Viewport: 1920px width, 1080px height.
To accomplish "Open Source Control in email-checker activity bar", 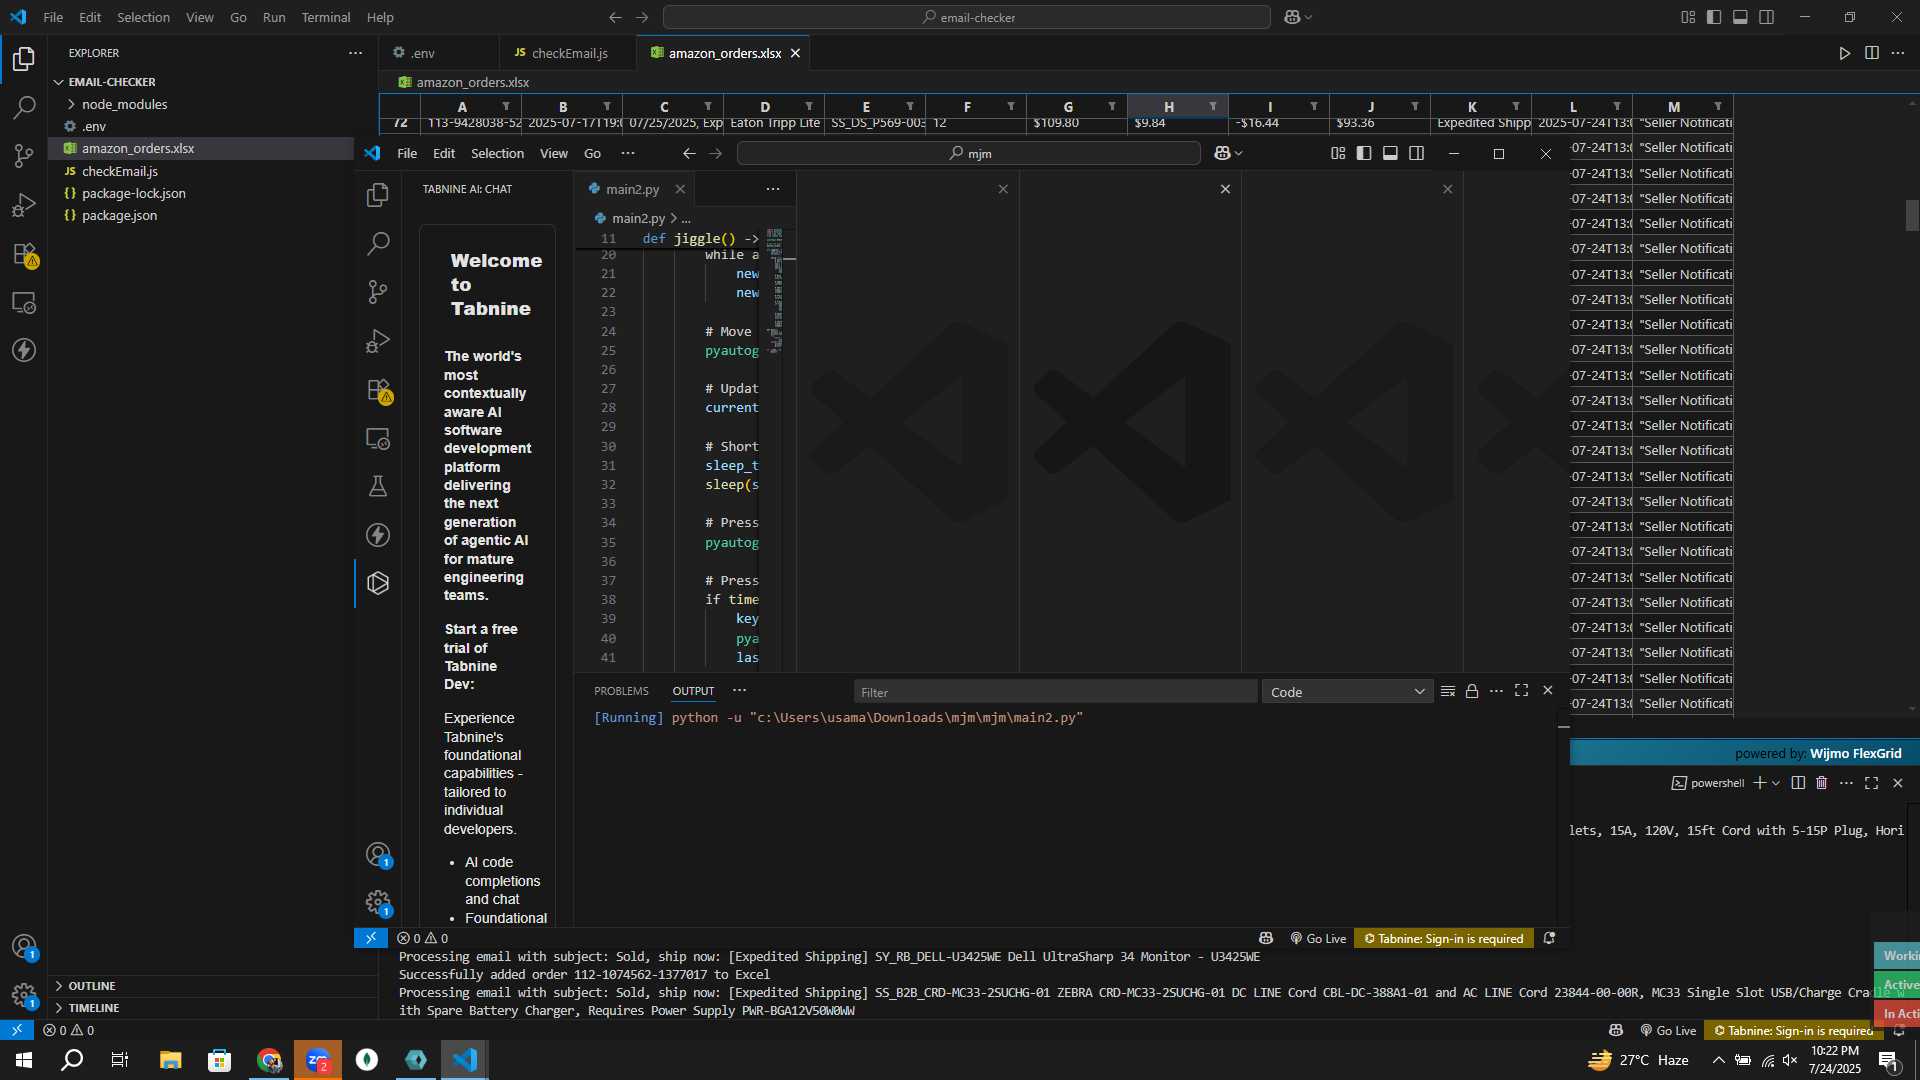I will 24,156.
